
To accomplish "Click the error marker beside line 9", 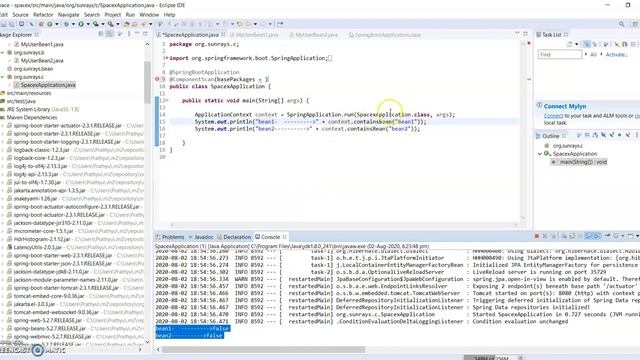I will click(x=157, y=79).
